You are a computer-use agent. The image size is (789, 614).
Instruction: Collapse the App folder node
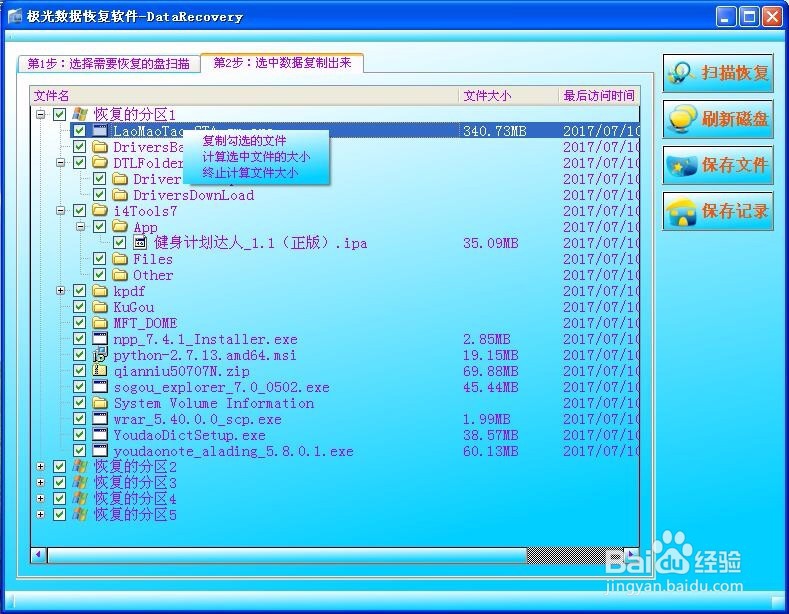(81, 226)
